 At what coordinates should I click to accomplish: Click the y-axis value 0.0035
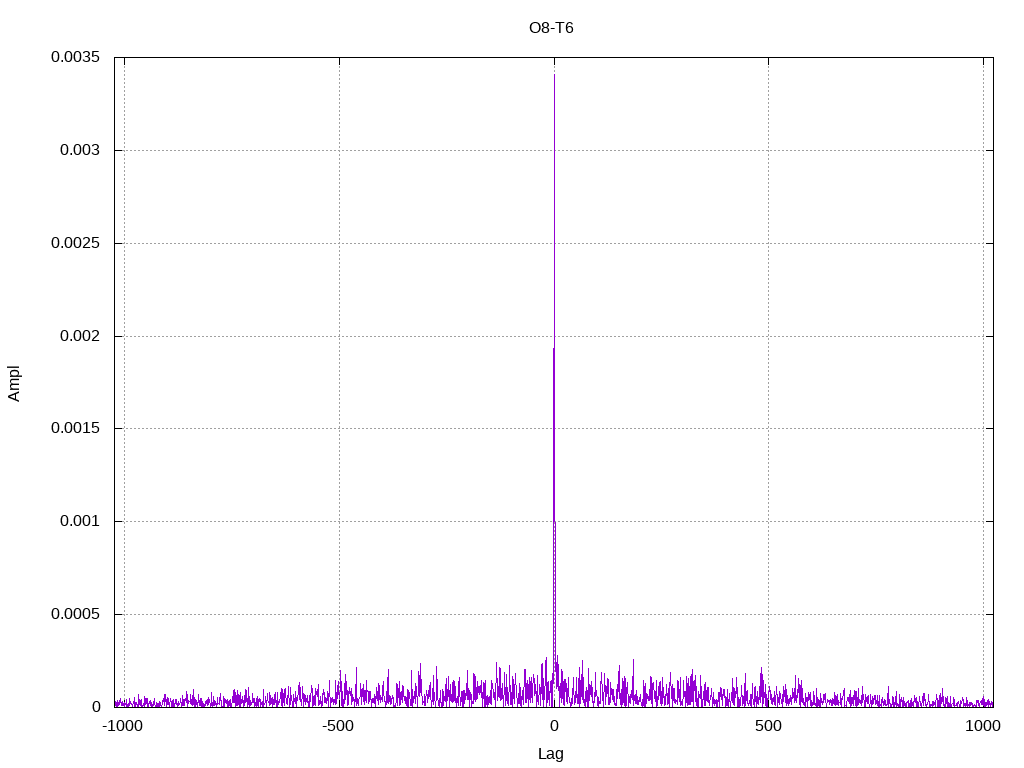pos(76,57)
